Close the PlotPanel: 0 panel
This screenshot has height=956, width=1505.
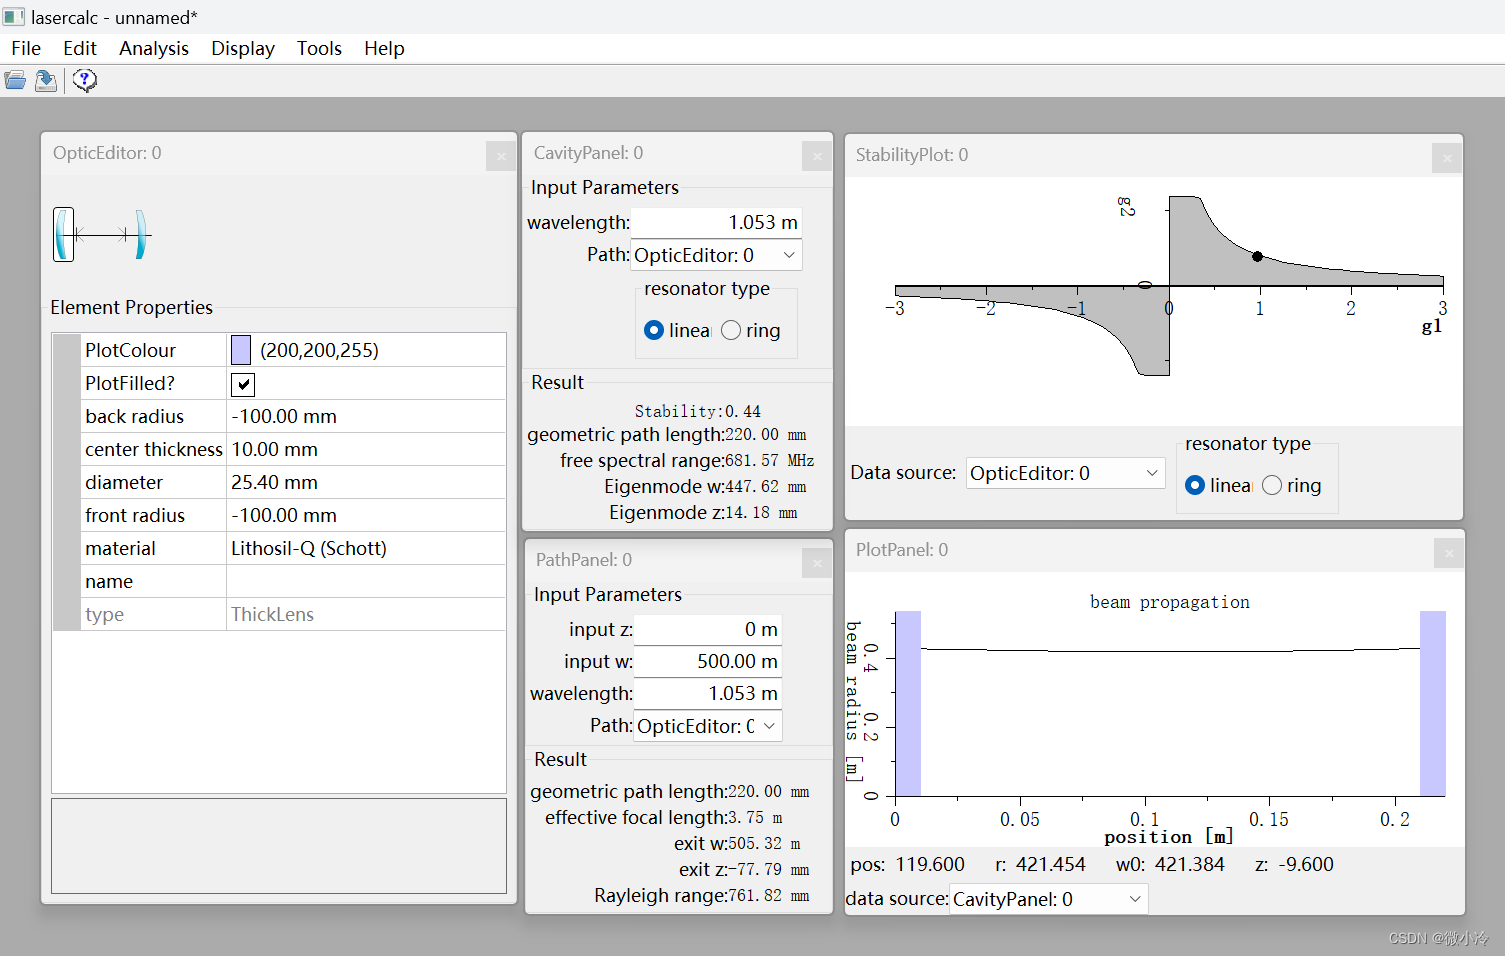click(1449, 553)
